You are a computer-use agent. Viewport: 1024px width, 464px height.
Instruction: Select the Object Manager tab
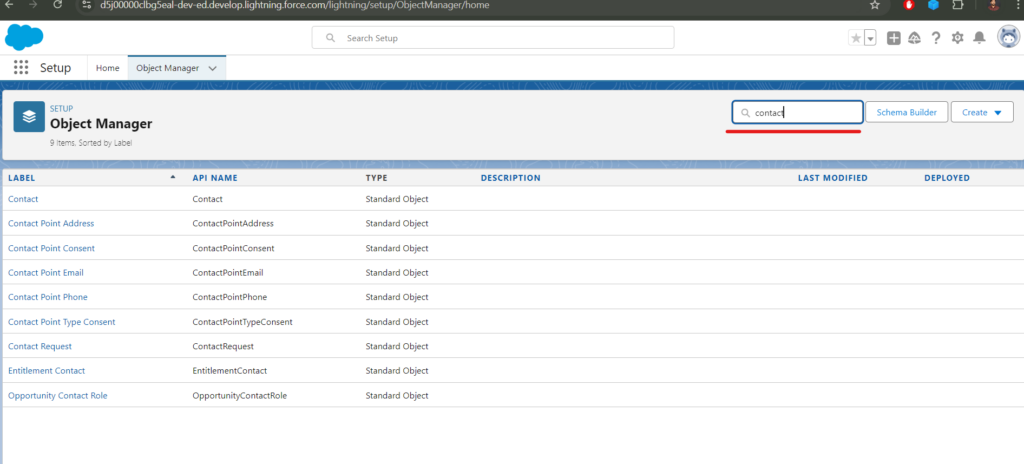coord(167,68)
